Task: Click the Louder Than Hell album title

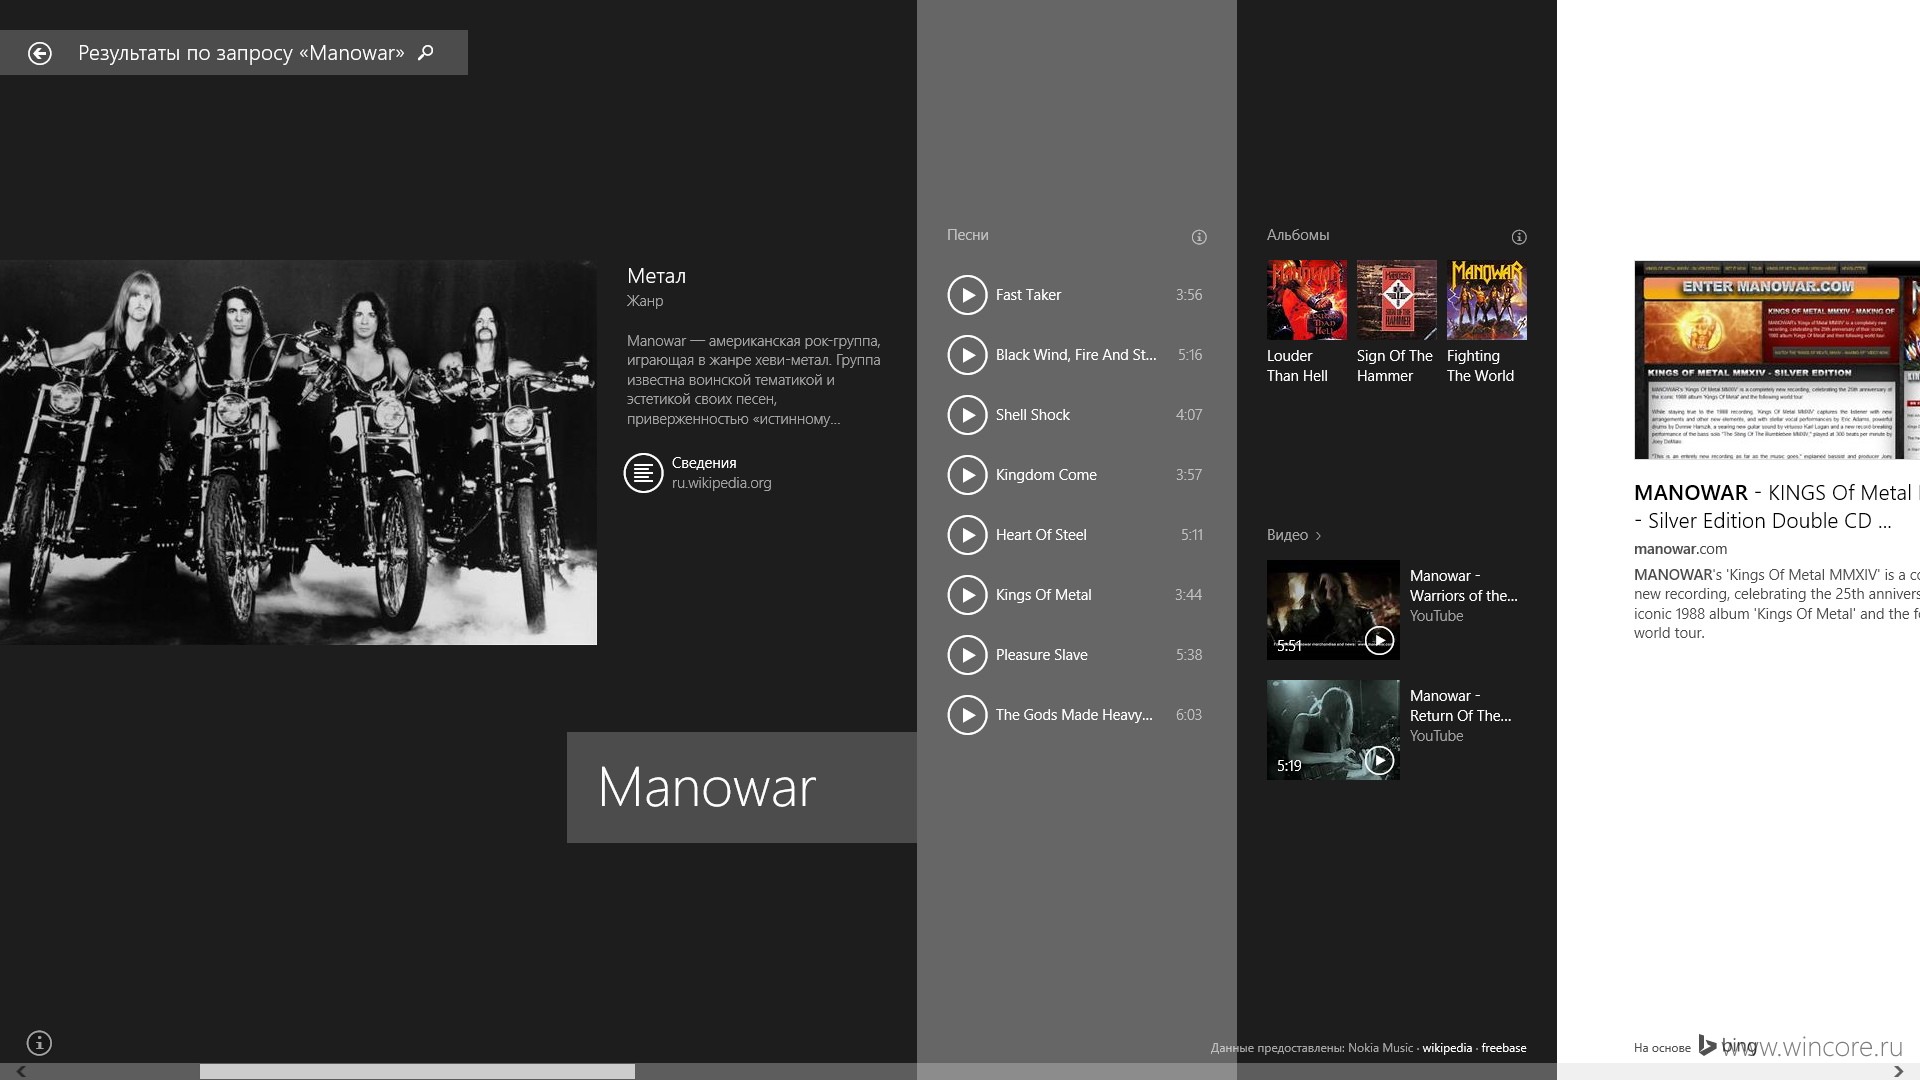Action: click(x=1297, y=366)
